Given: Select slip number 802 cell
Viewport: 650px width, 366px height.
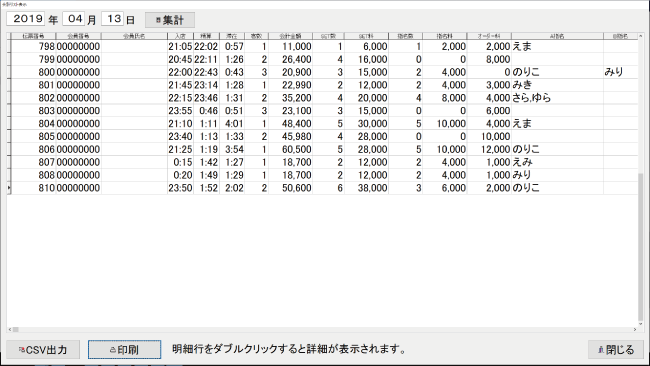Looking at the screenshot, I should tap(34, 98).
